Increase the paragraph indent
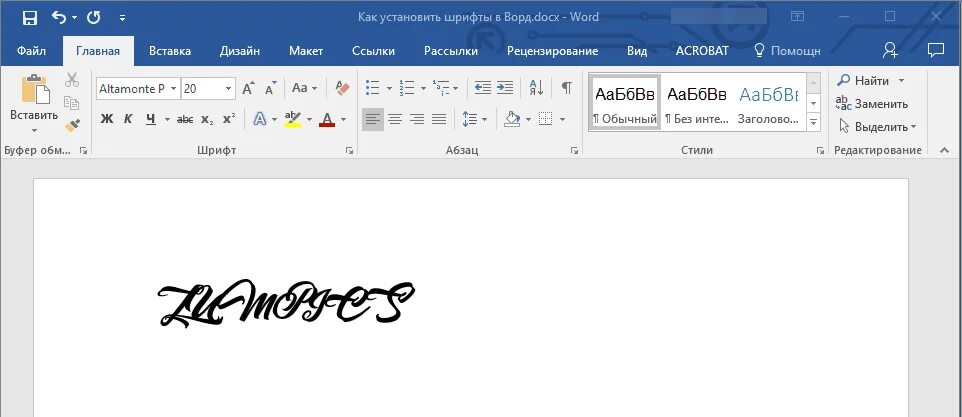Image resolution: width=962 pixels, height=417 pixels. (505, 88)
